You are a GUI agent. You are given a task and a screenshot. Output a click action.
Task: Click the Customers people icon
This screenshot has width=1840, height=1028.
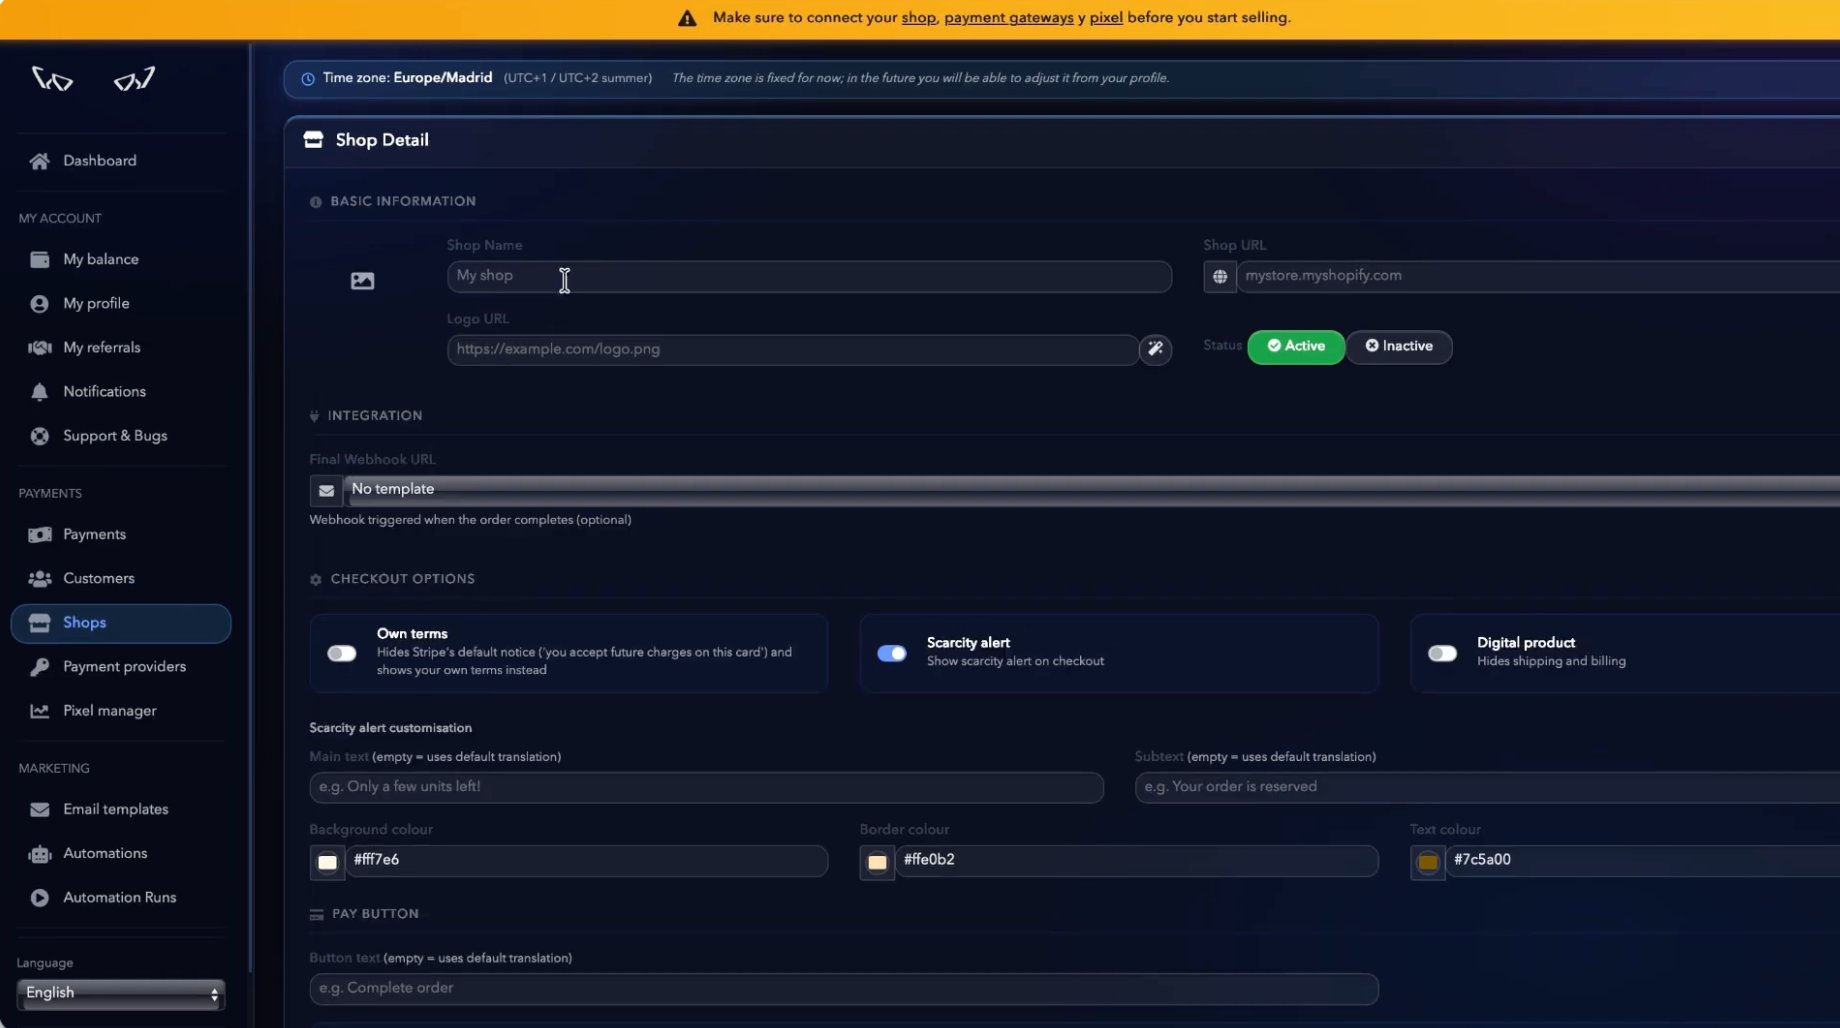click(x=39, y=579)
